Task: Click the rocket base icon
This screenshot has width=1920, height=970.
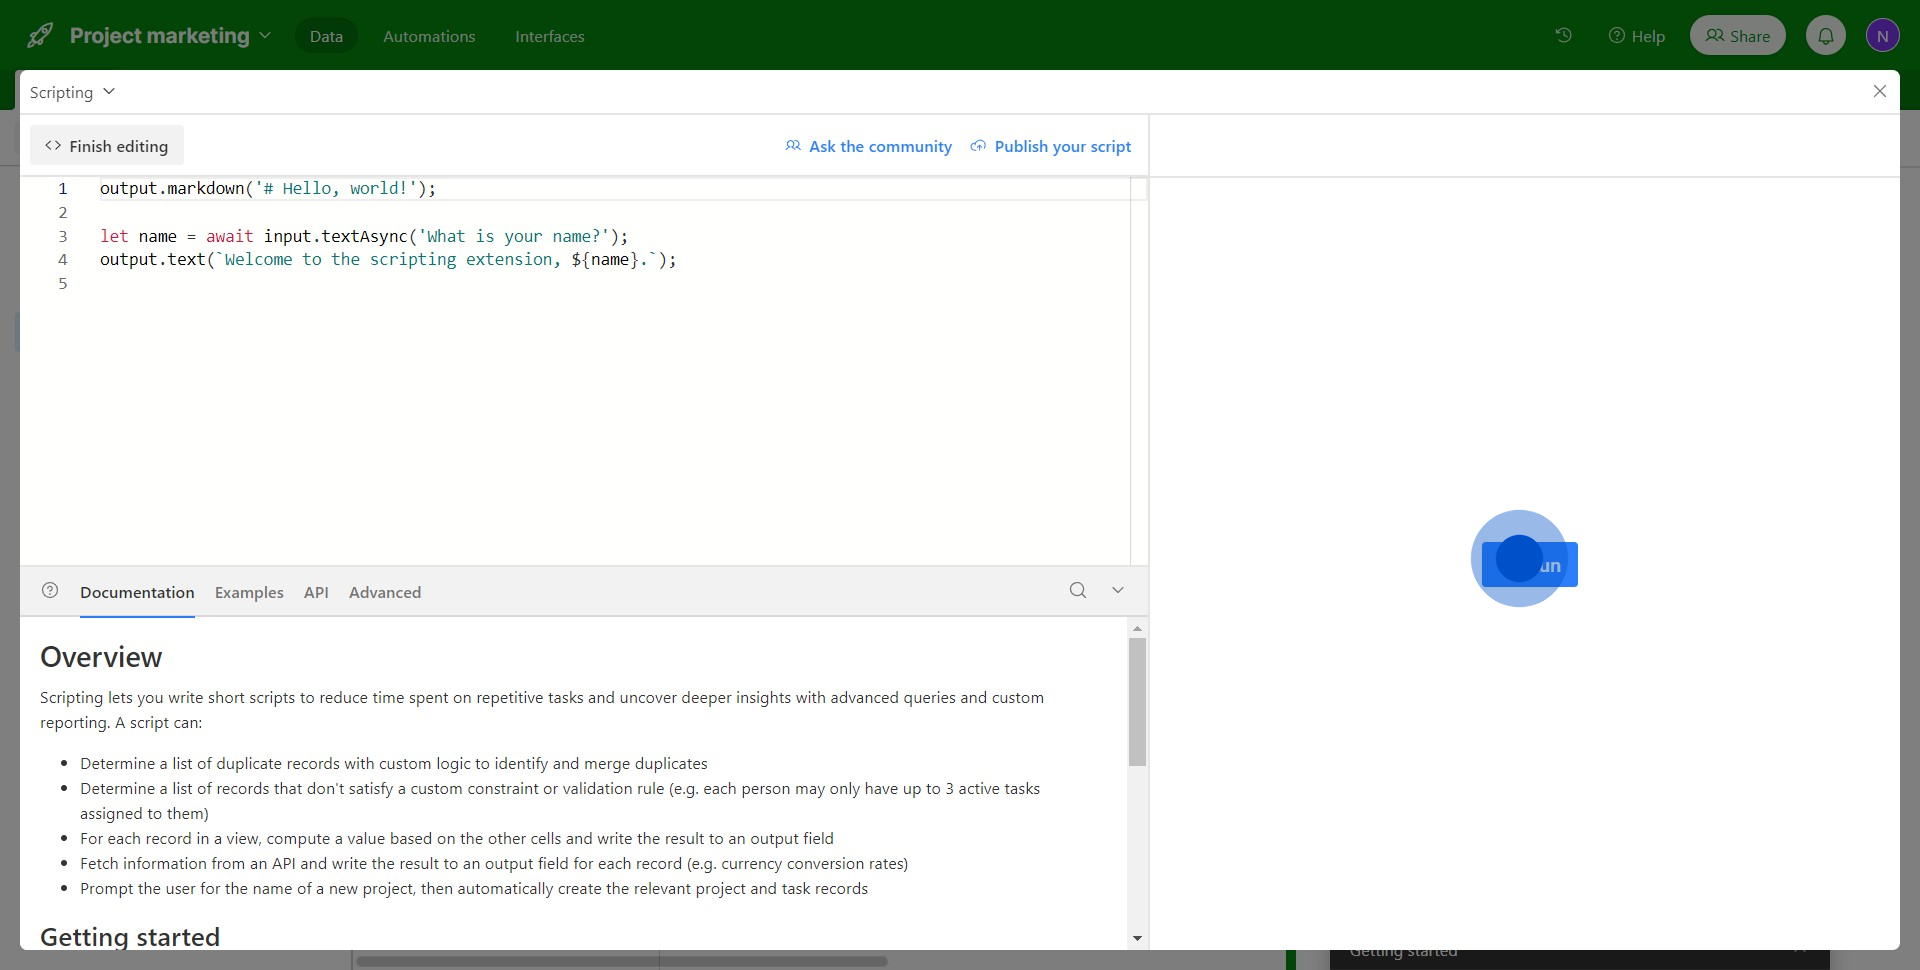Action: [40, 35]
